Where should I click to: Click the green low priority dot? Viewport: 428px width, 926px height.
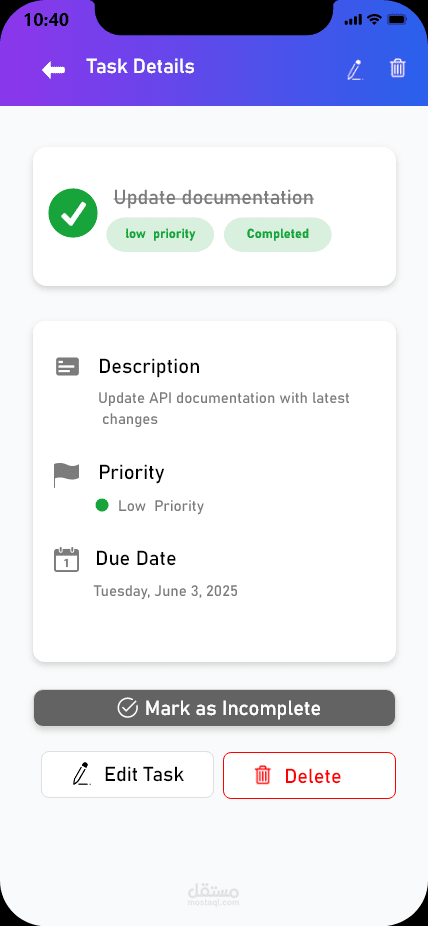tap(102, 506)
